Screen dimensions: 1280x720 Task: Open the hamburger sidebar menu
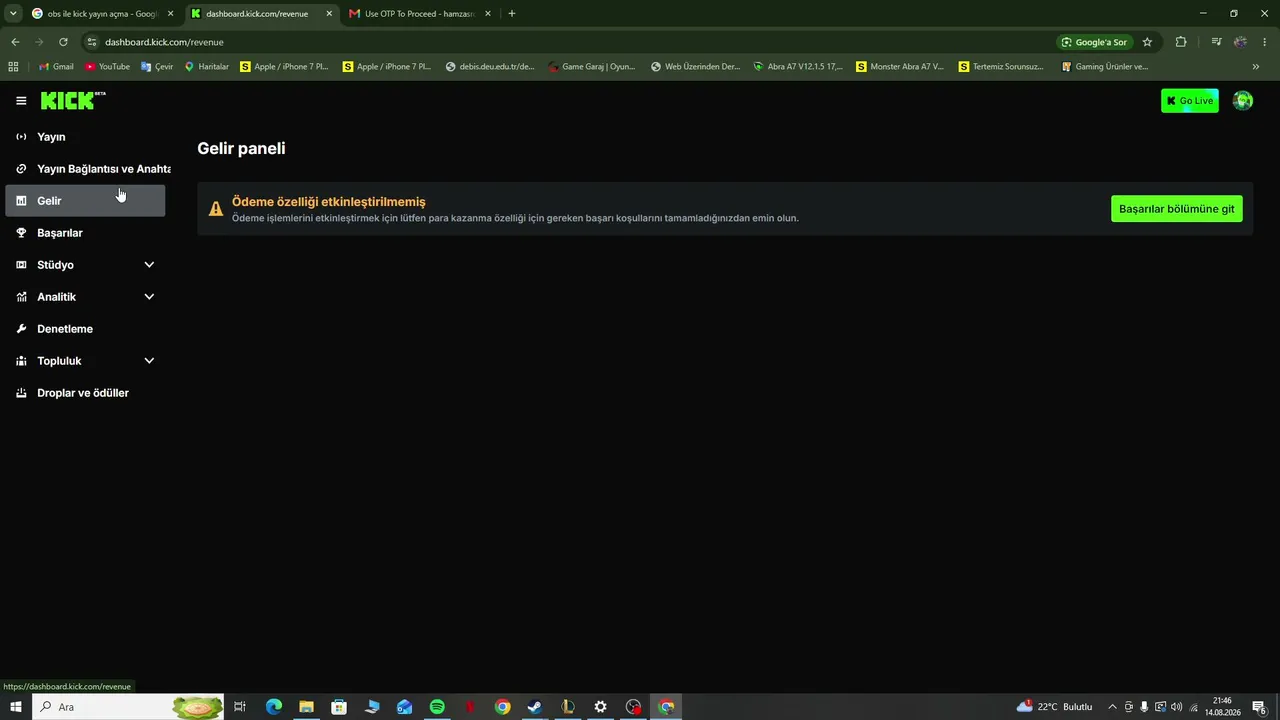coord(21,101)
